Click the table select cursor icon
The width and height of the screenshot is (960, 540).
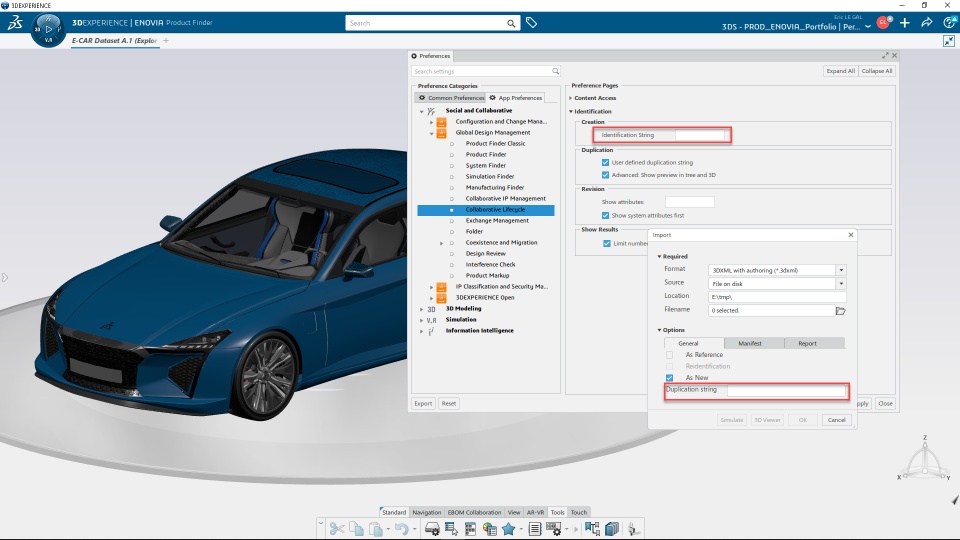[451, 528]
